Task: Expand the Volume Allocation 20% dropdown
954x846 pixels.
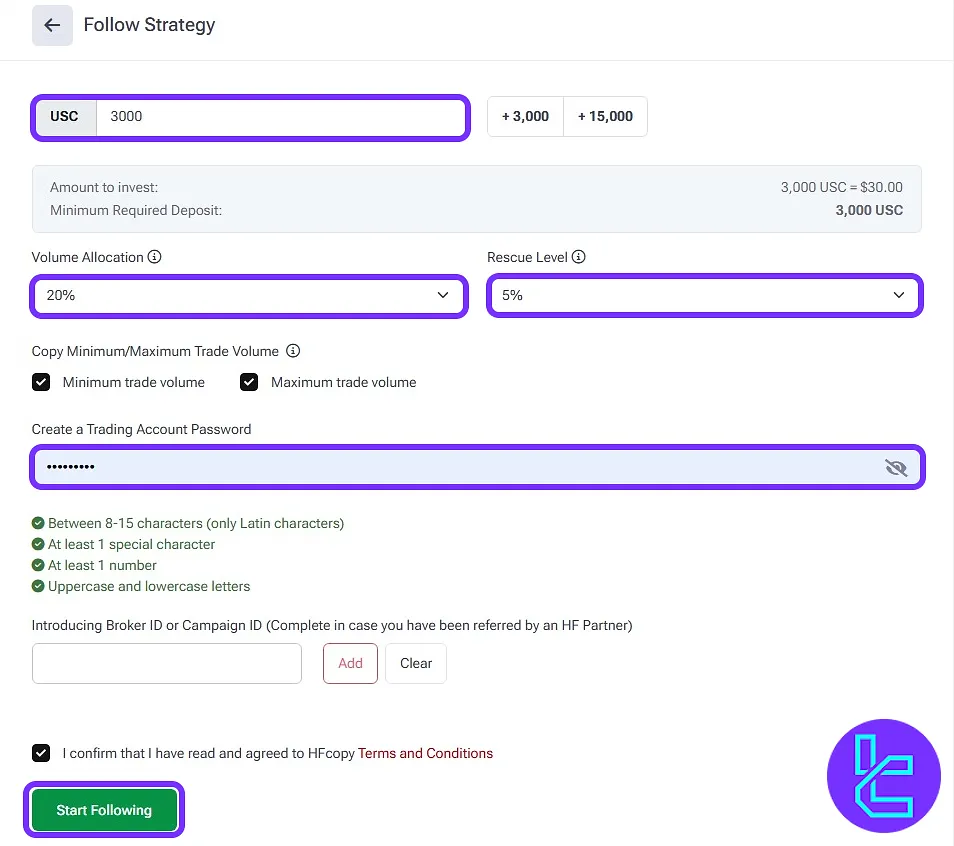Action: tap(249, 296)
